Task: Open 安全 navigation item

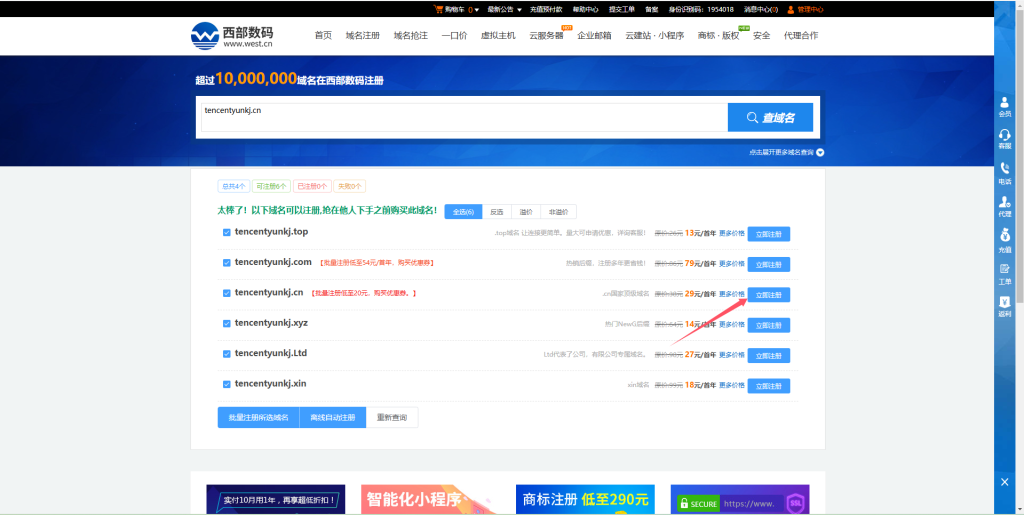Action: 761,36
